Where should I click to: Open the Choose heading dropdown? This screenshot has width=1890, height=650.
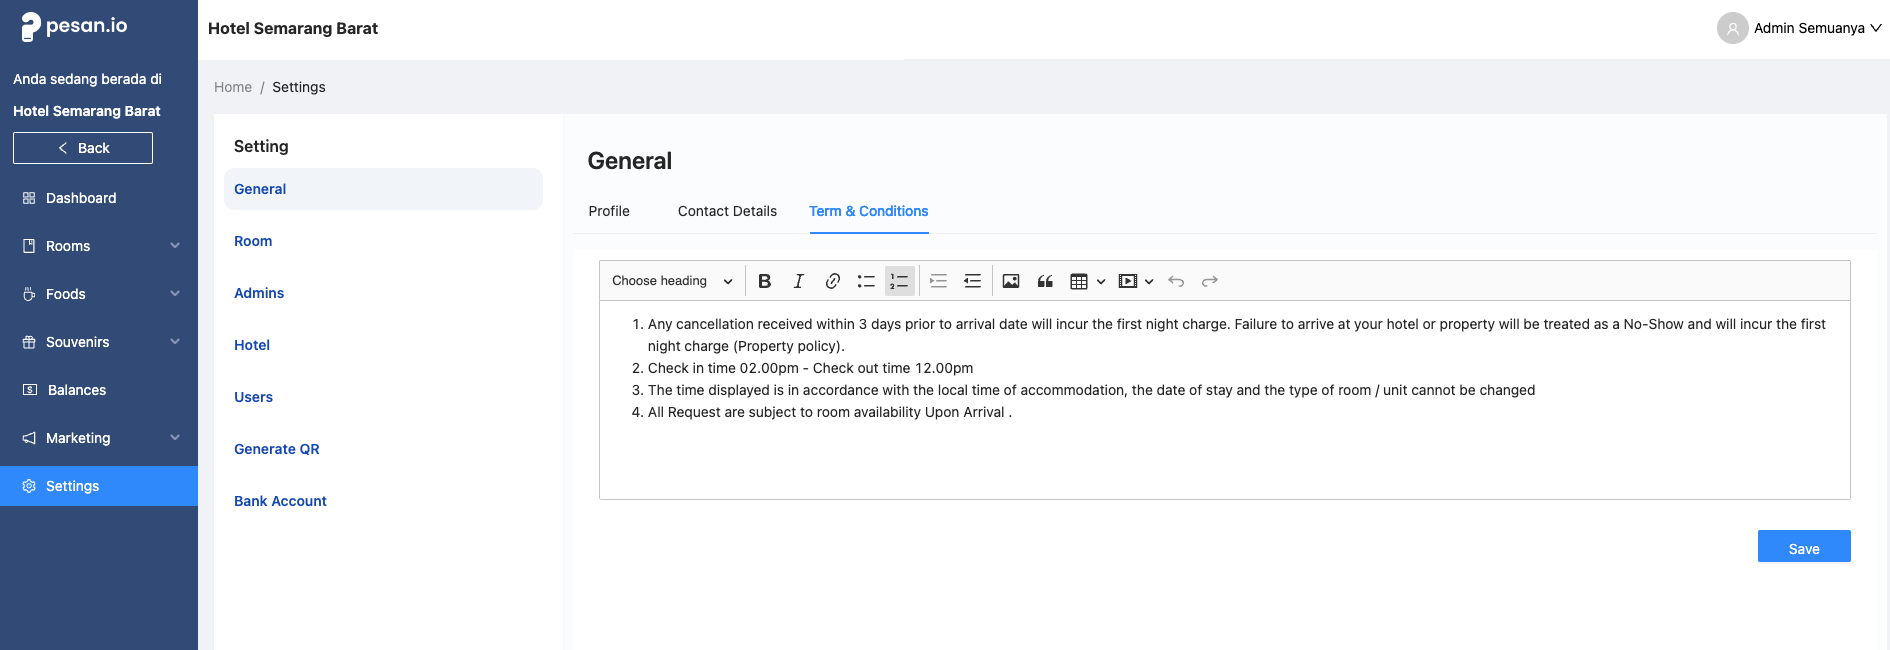672,281
